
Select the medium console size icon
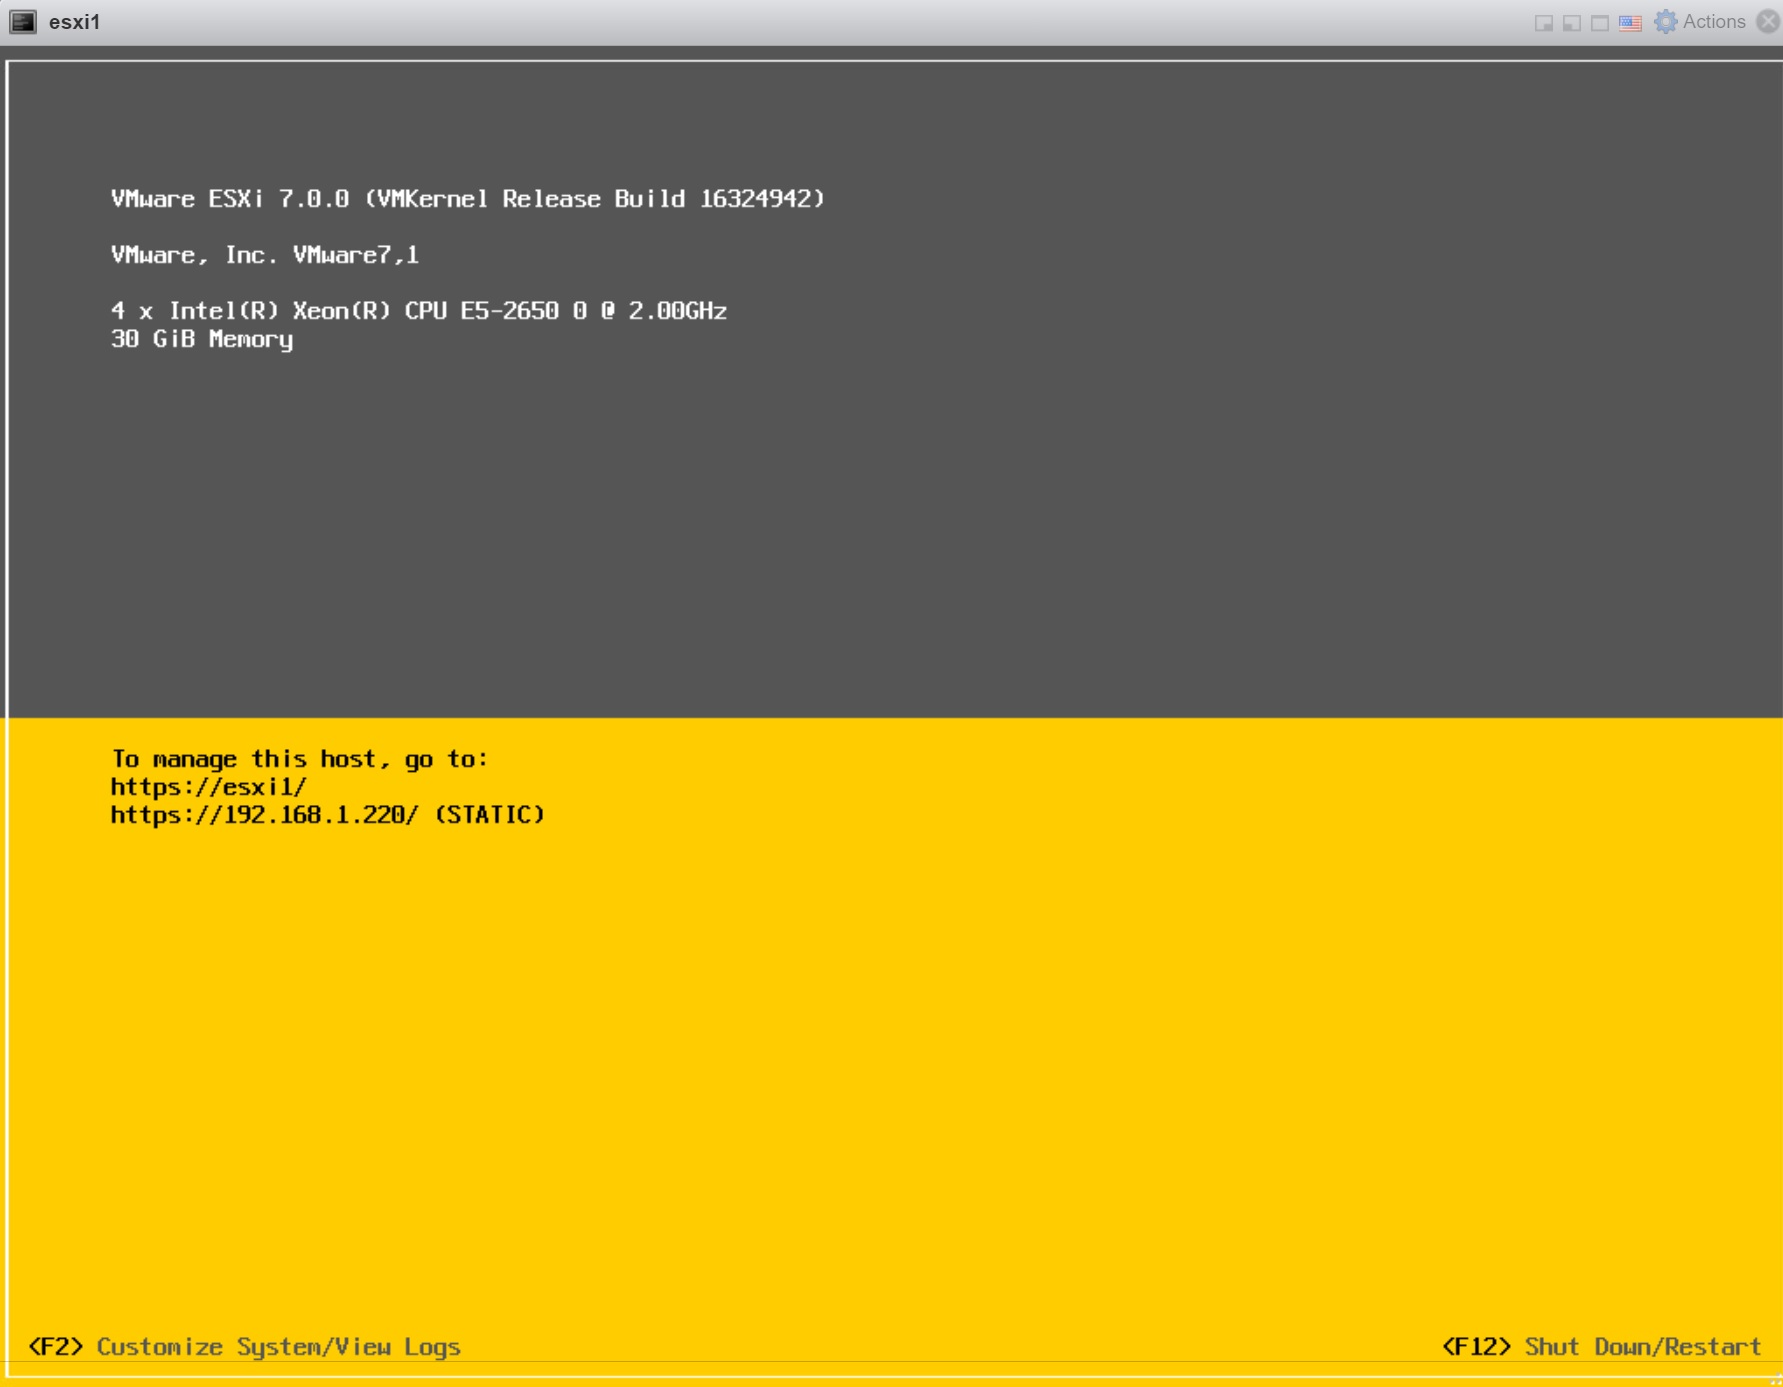(x=1571, y=23)
